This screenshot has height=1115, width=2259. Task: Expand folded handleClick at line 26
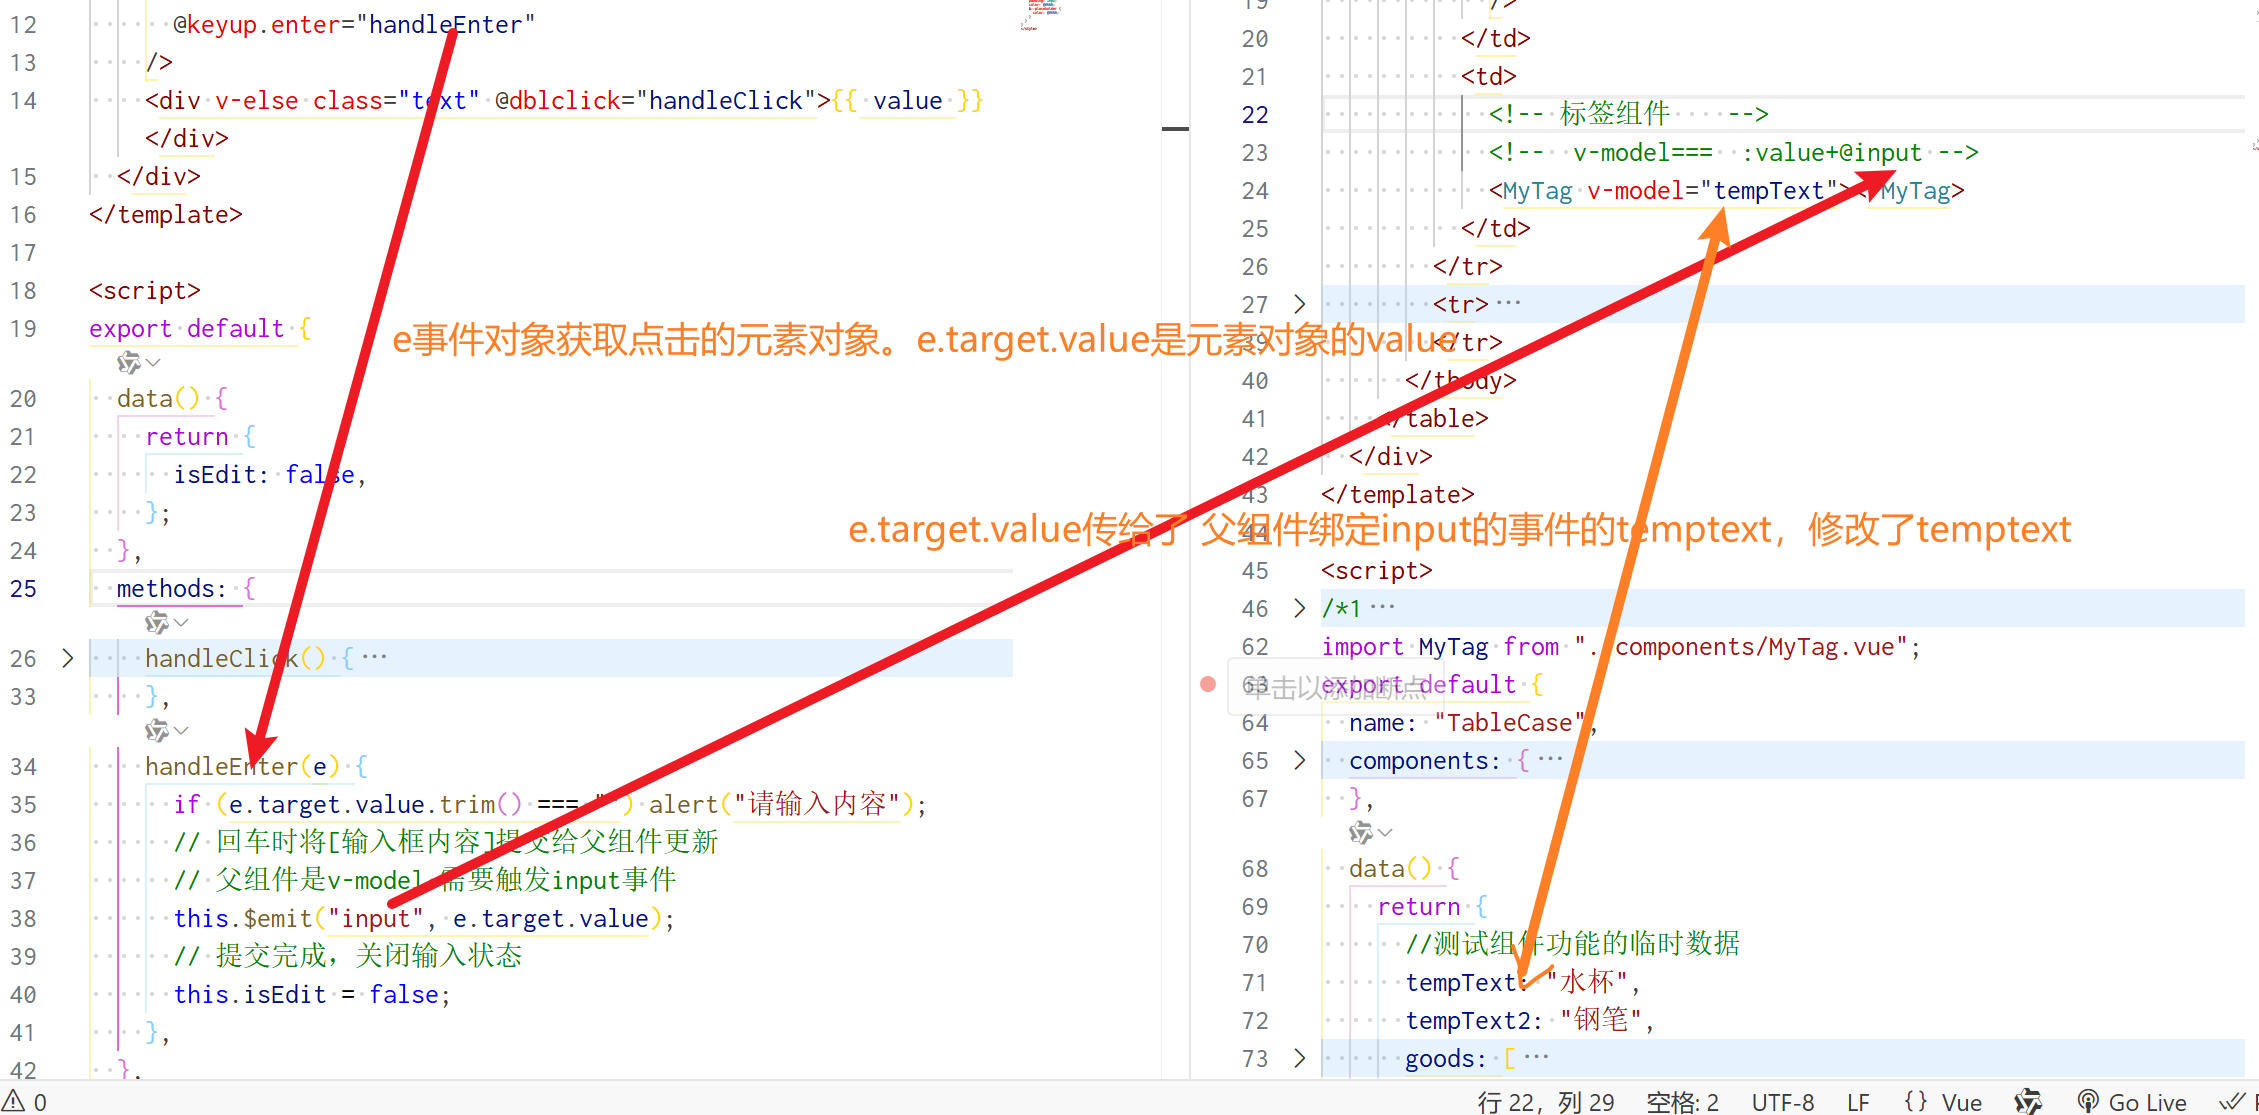click(67, 658)
